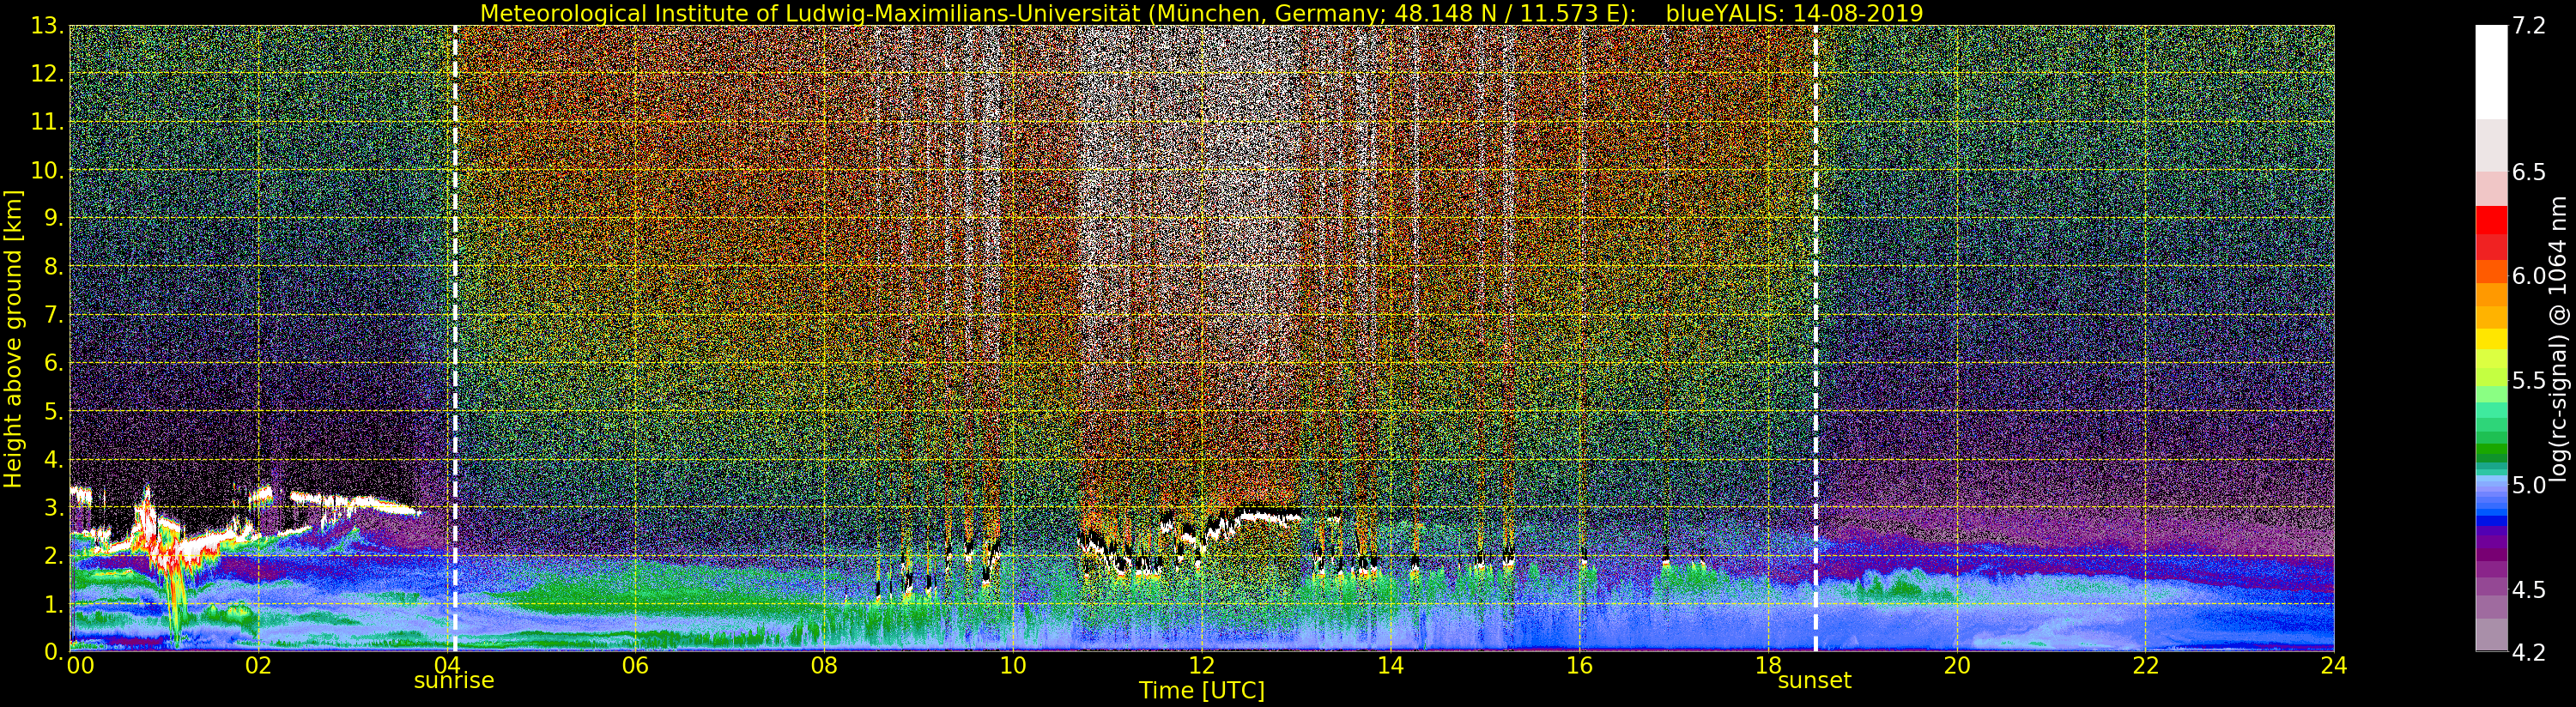Click the height axis tick label 4.
Screen dimensions: 2576x707
point(56,459)
